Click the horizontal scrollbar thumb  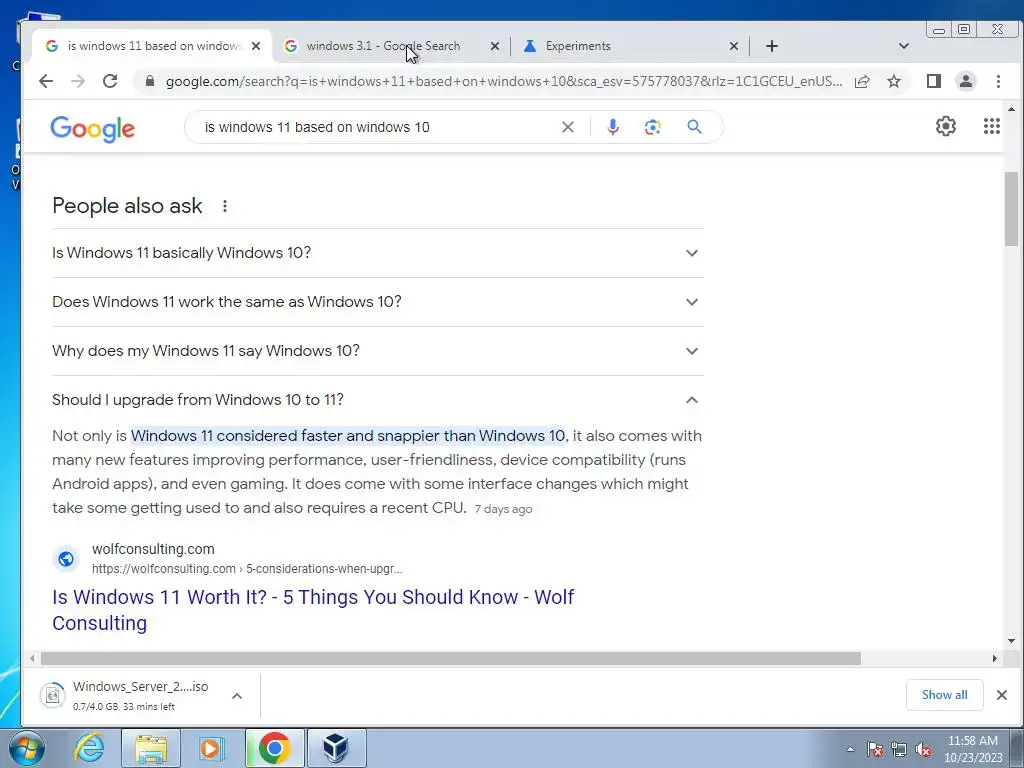point(451,658)
